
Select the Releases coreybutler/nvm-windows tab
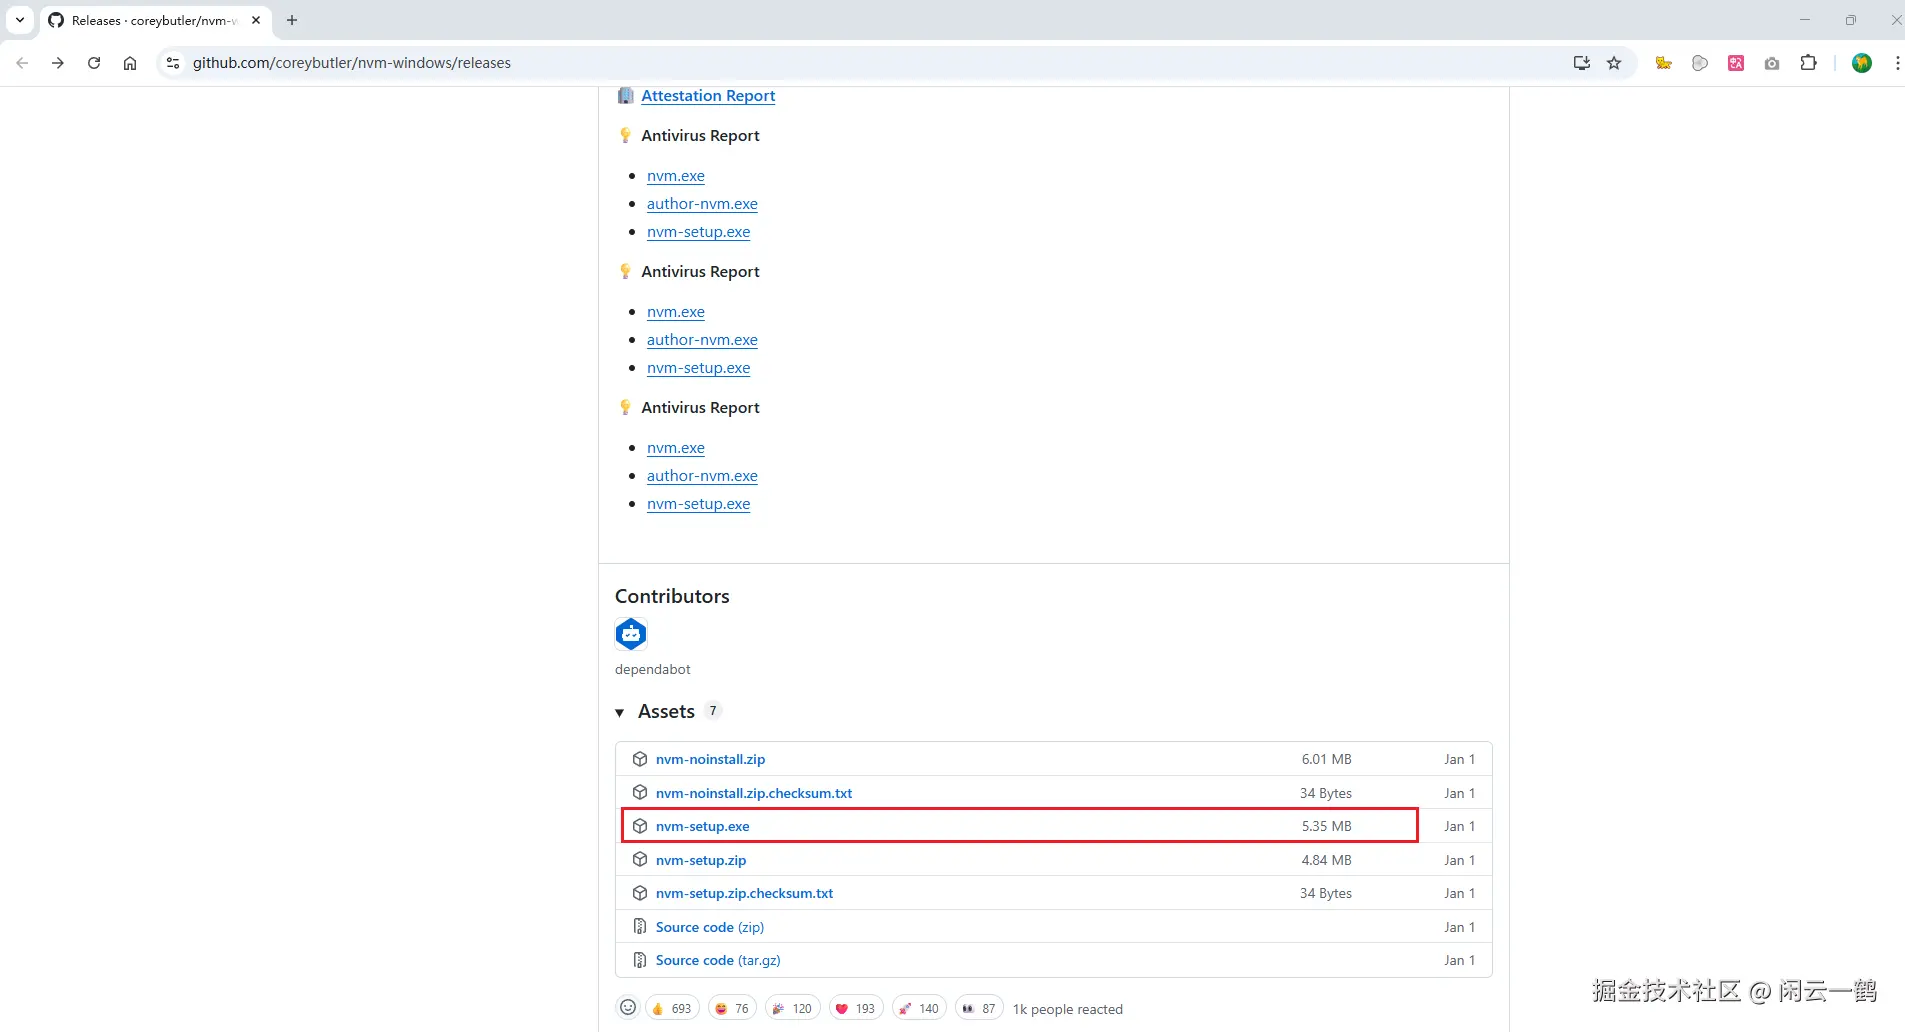(155, 20)
